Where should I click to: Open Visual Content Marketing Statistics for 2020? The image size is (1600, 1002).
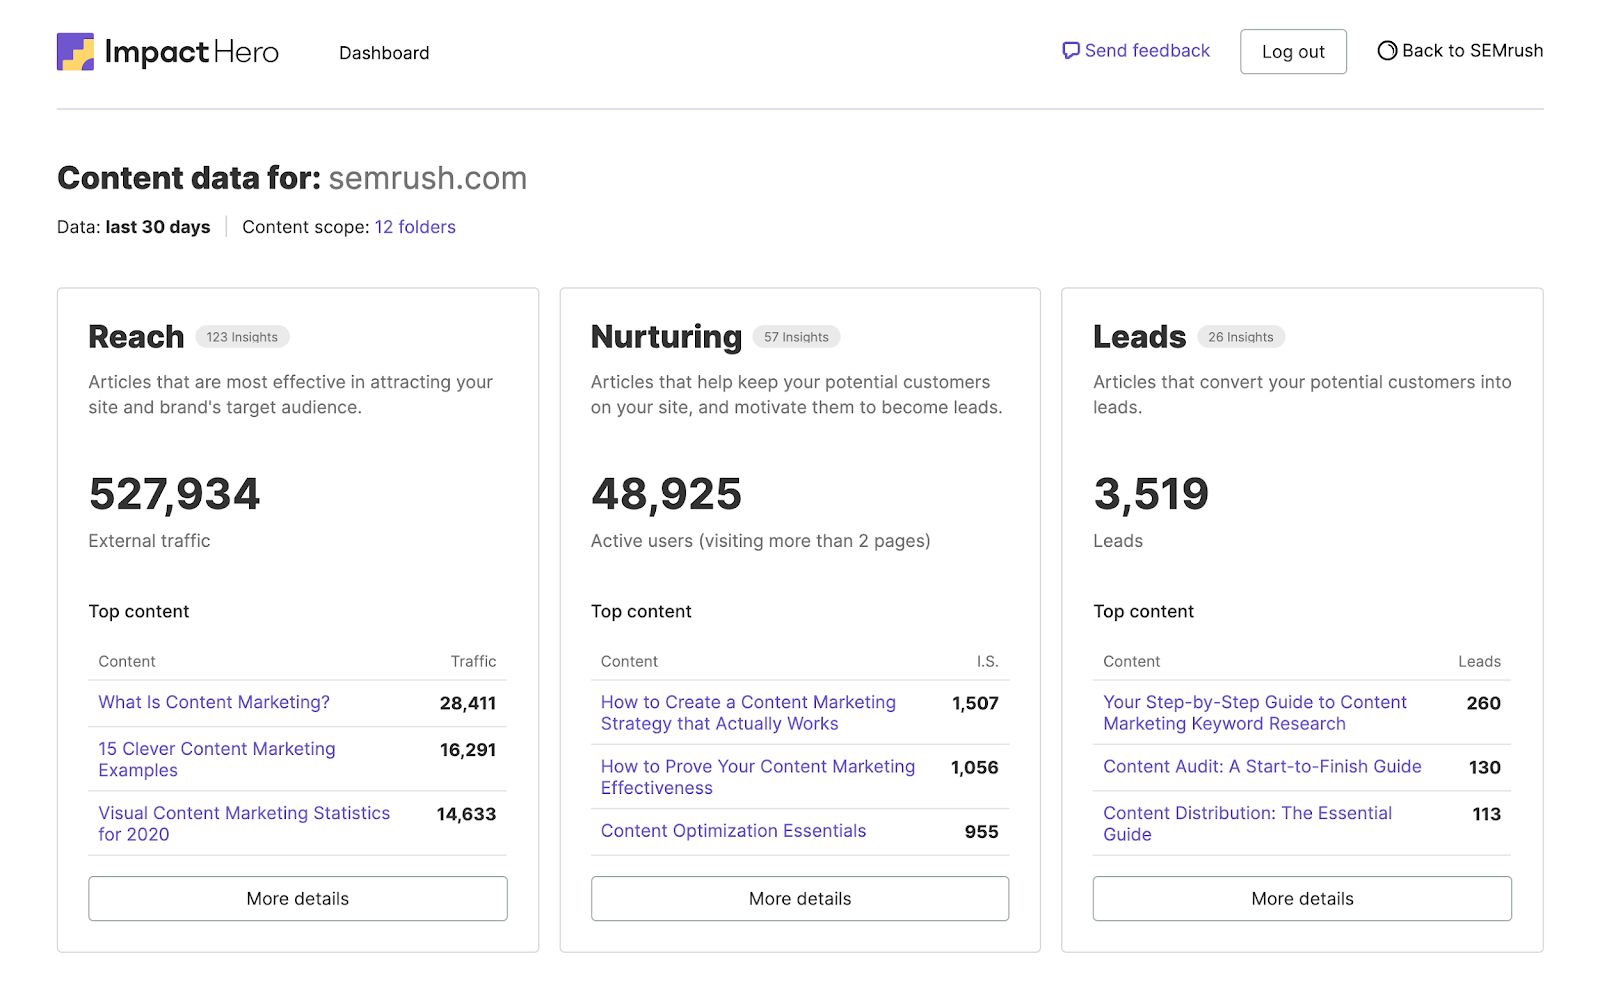click(x=244, y=824)
